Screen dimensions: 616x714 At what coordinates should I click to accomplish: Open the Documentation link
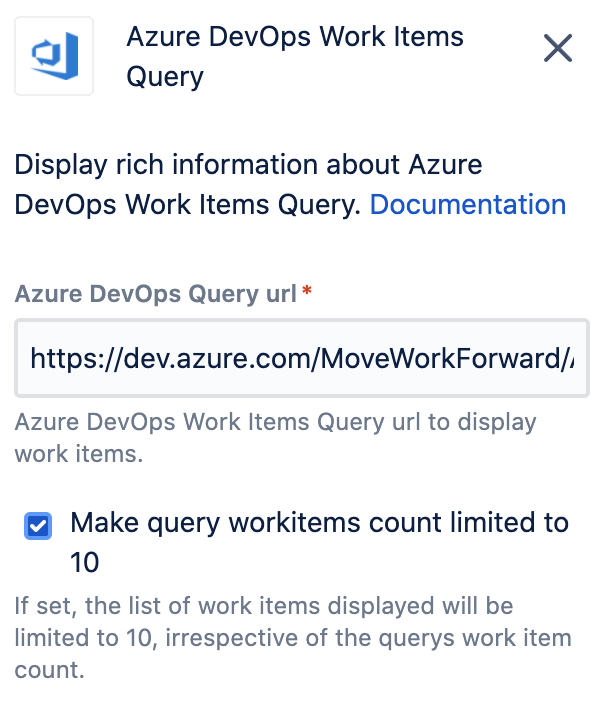[x=467, y=205]
